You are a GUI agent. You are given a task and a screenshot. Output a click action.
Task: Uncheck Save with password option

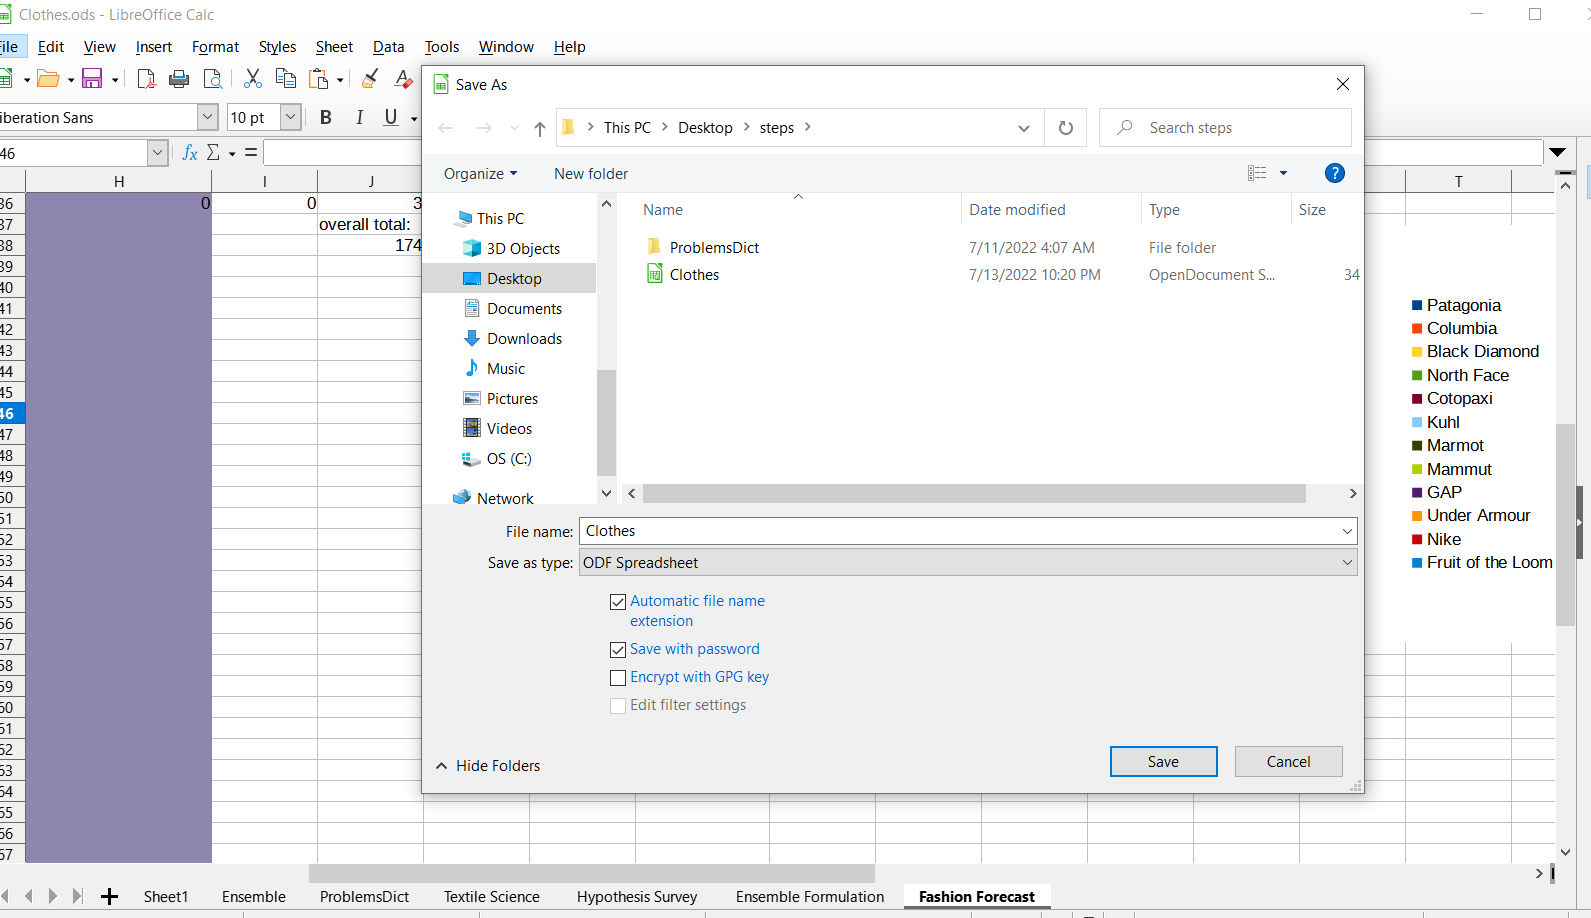[618, 650]
